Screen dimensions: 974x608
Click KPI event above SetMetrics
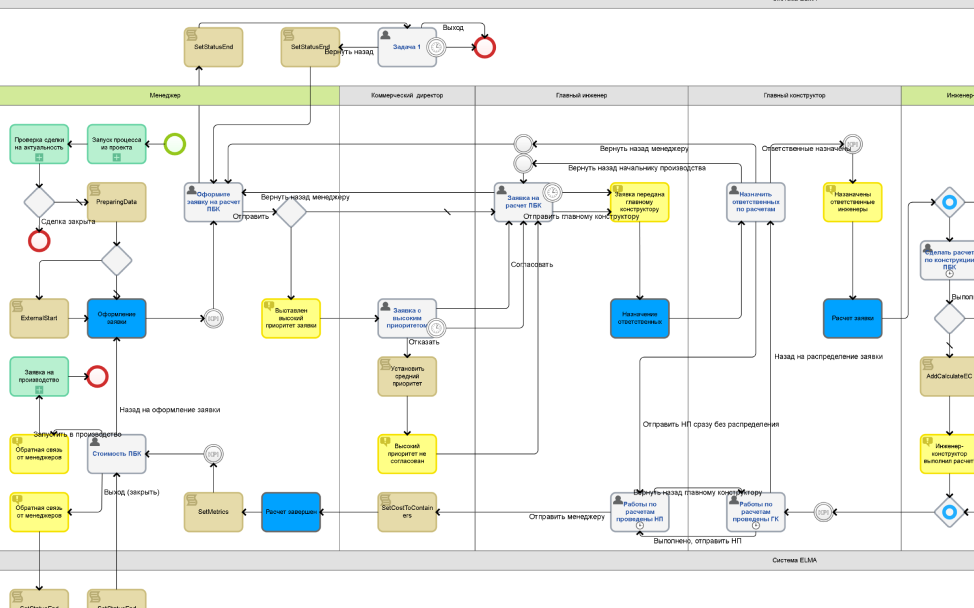[213, 454]
